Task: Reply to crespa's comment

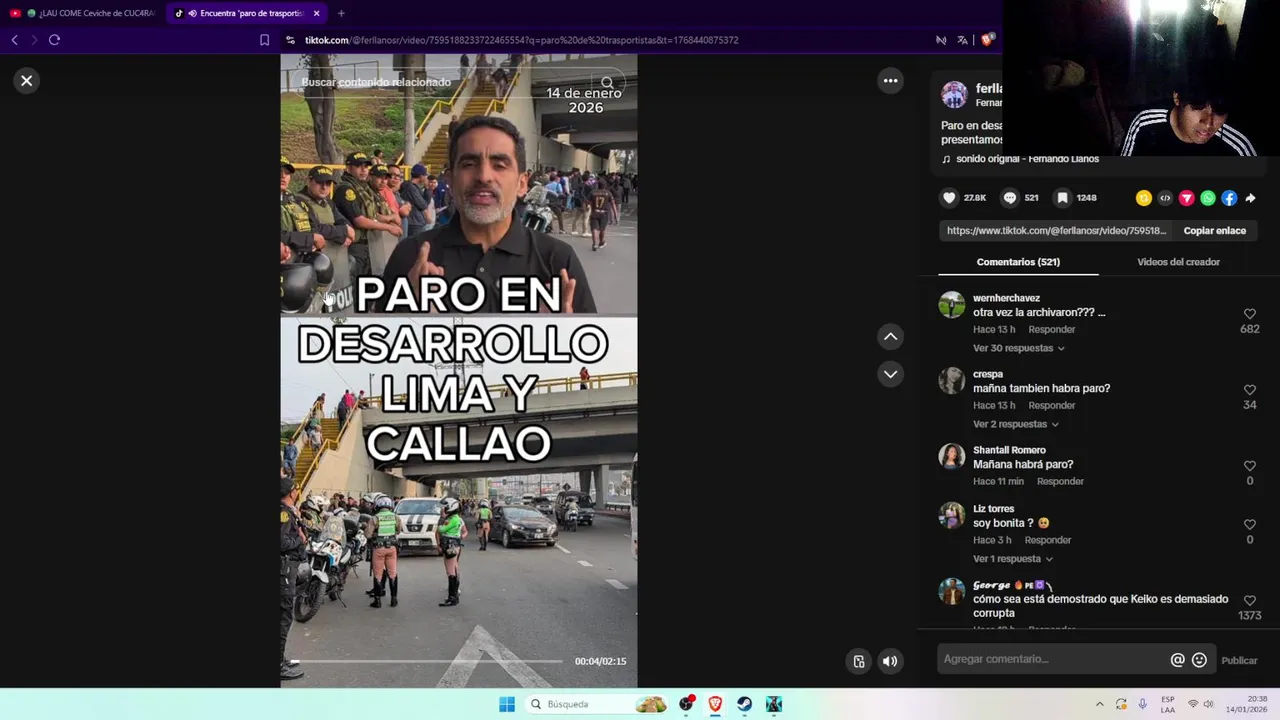Action: (1052, 405)
